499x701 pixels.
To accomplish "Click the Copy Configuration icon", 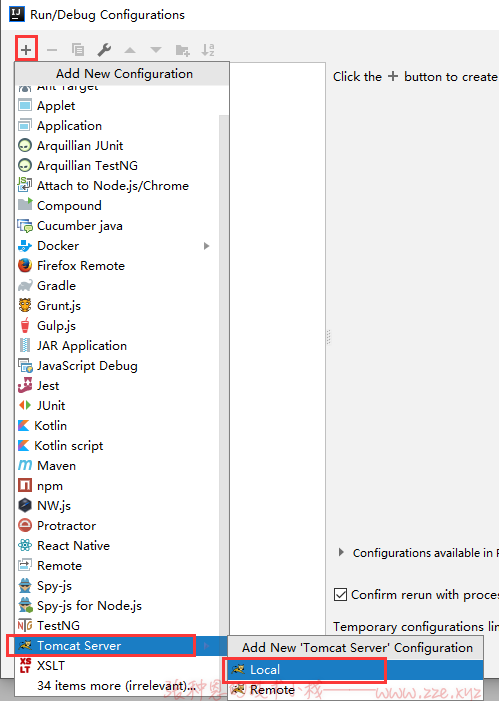I will coord(78,50).
